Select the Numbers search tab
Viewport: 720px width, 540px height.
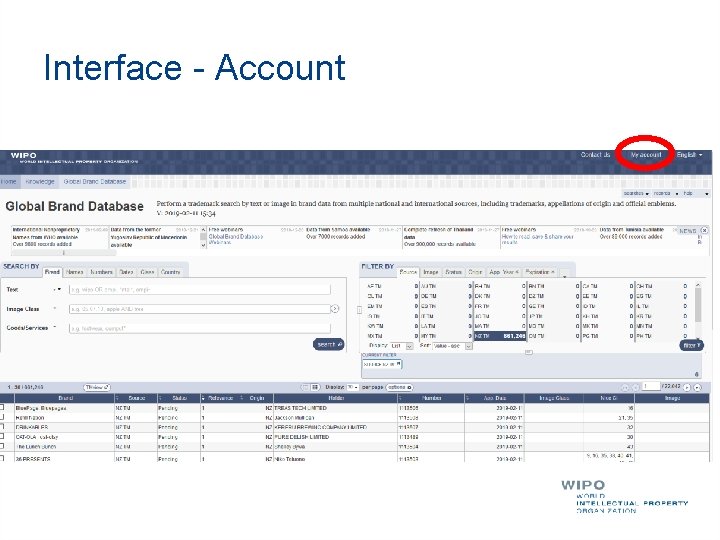pos(101,272)
